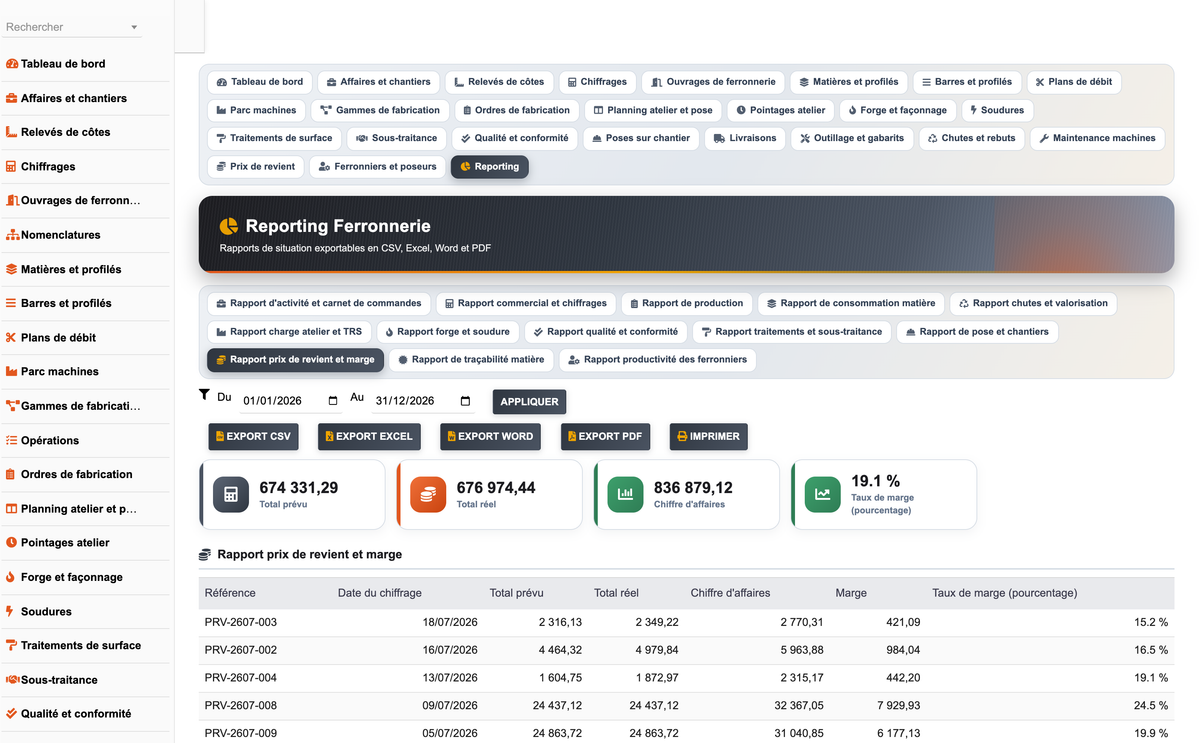Click the pie chart icon in Reporting Ferronnerie header
Viewport: 1200px width, 743px height.
tap(229, 226)
